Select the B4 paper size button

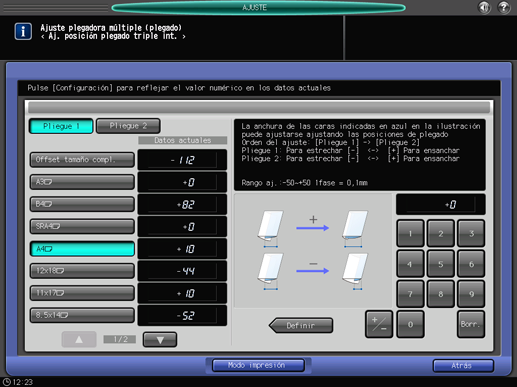82,204
